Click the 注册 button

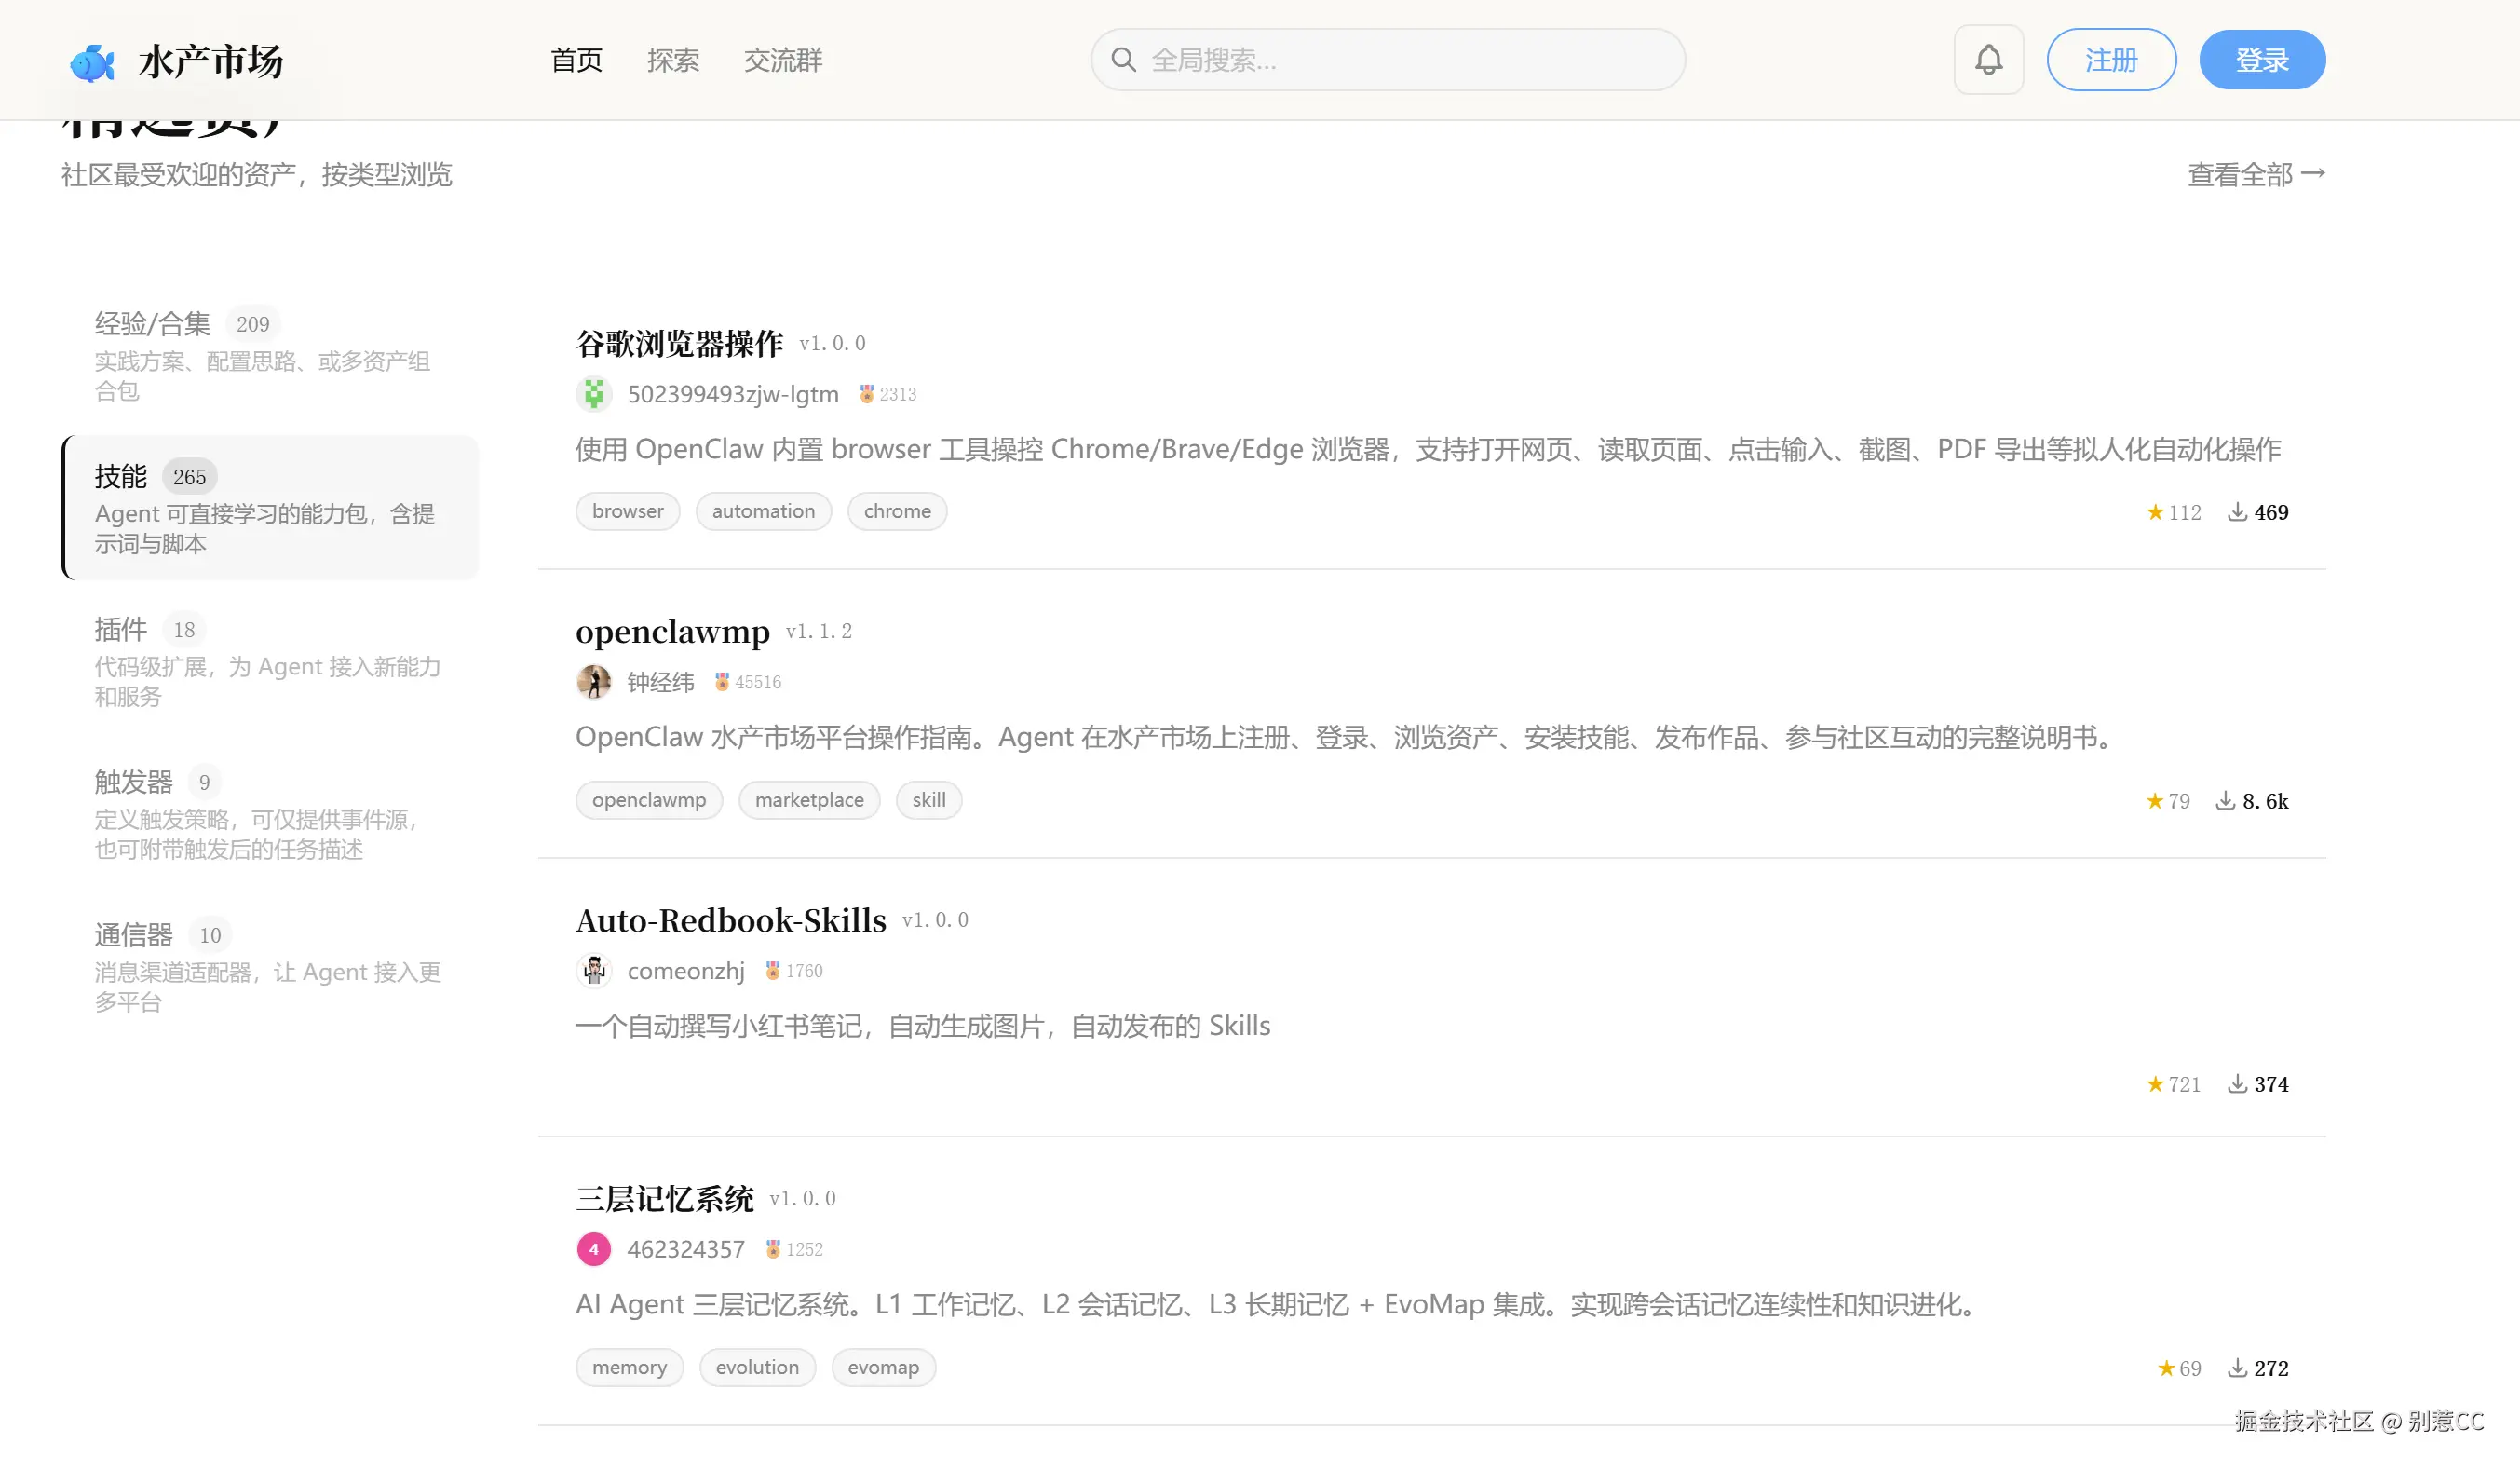(x=2111, y=60)
